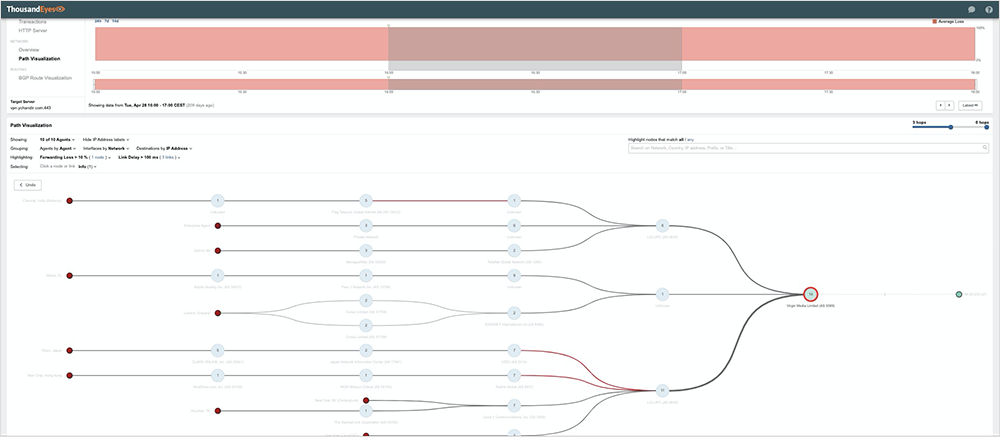The height and width of the screenshot is (437, 1000).
Task: Select the Virgin Media Limited red-circled node
Action: click(x=811, y=294)
